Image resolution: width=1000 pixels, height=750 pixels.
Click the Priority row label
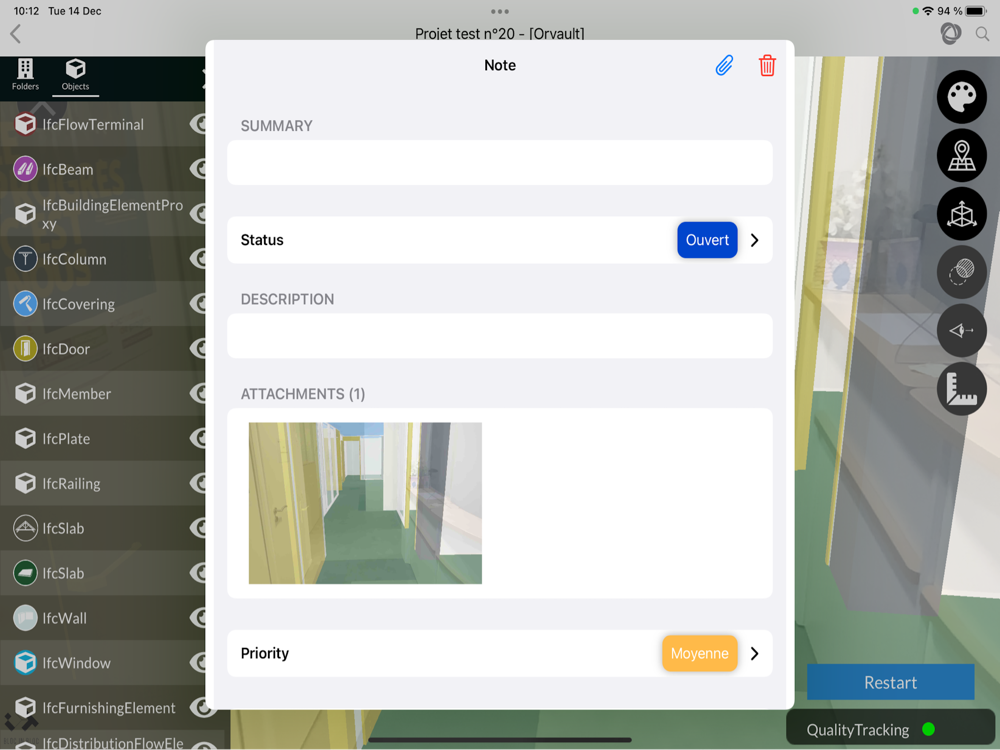pos(265,654)
